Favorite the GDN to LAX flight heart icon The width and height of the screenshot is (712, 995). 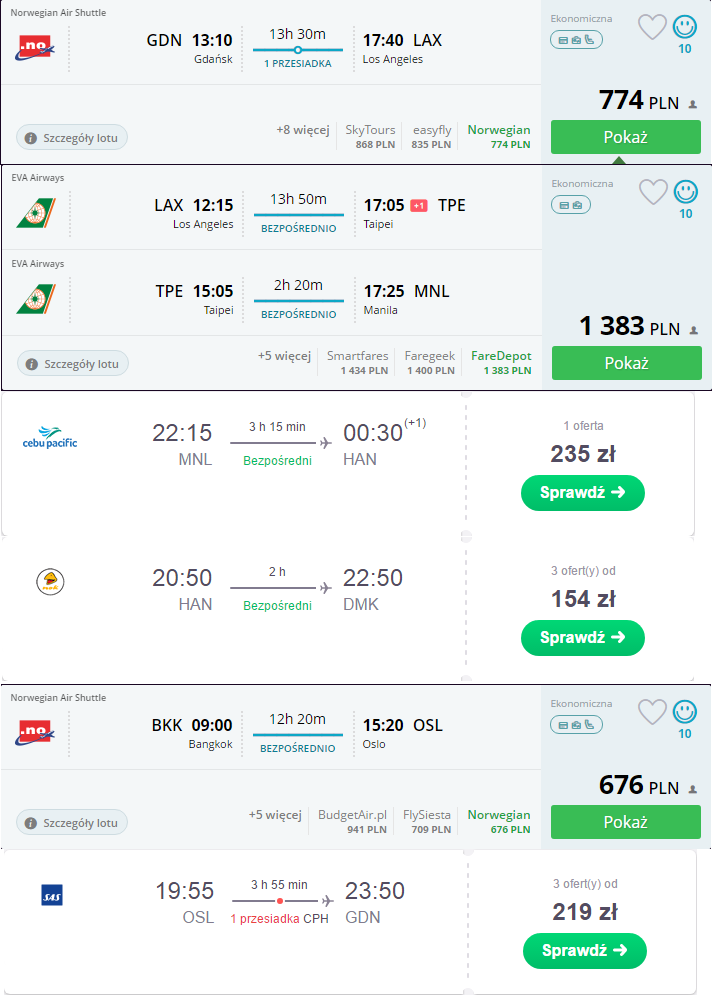pyautogui.click(x=652, y=27)
